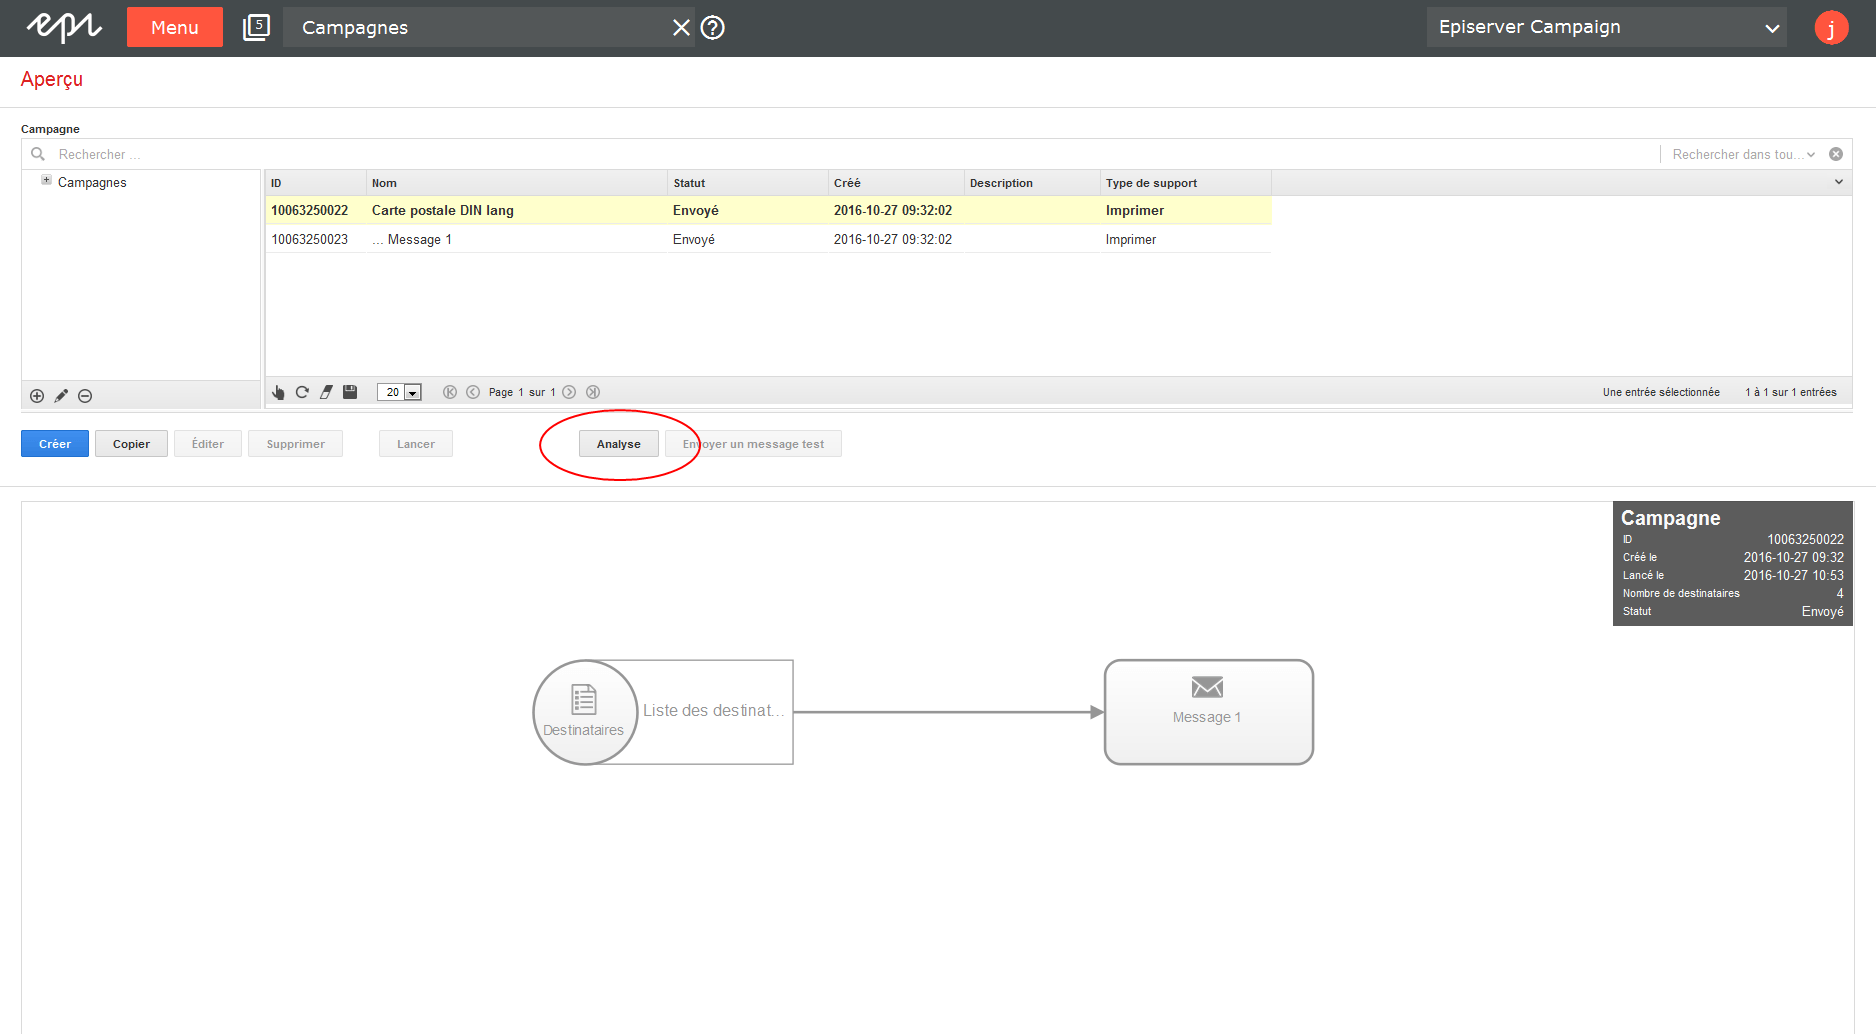Go to the next page

569,392
